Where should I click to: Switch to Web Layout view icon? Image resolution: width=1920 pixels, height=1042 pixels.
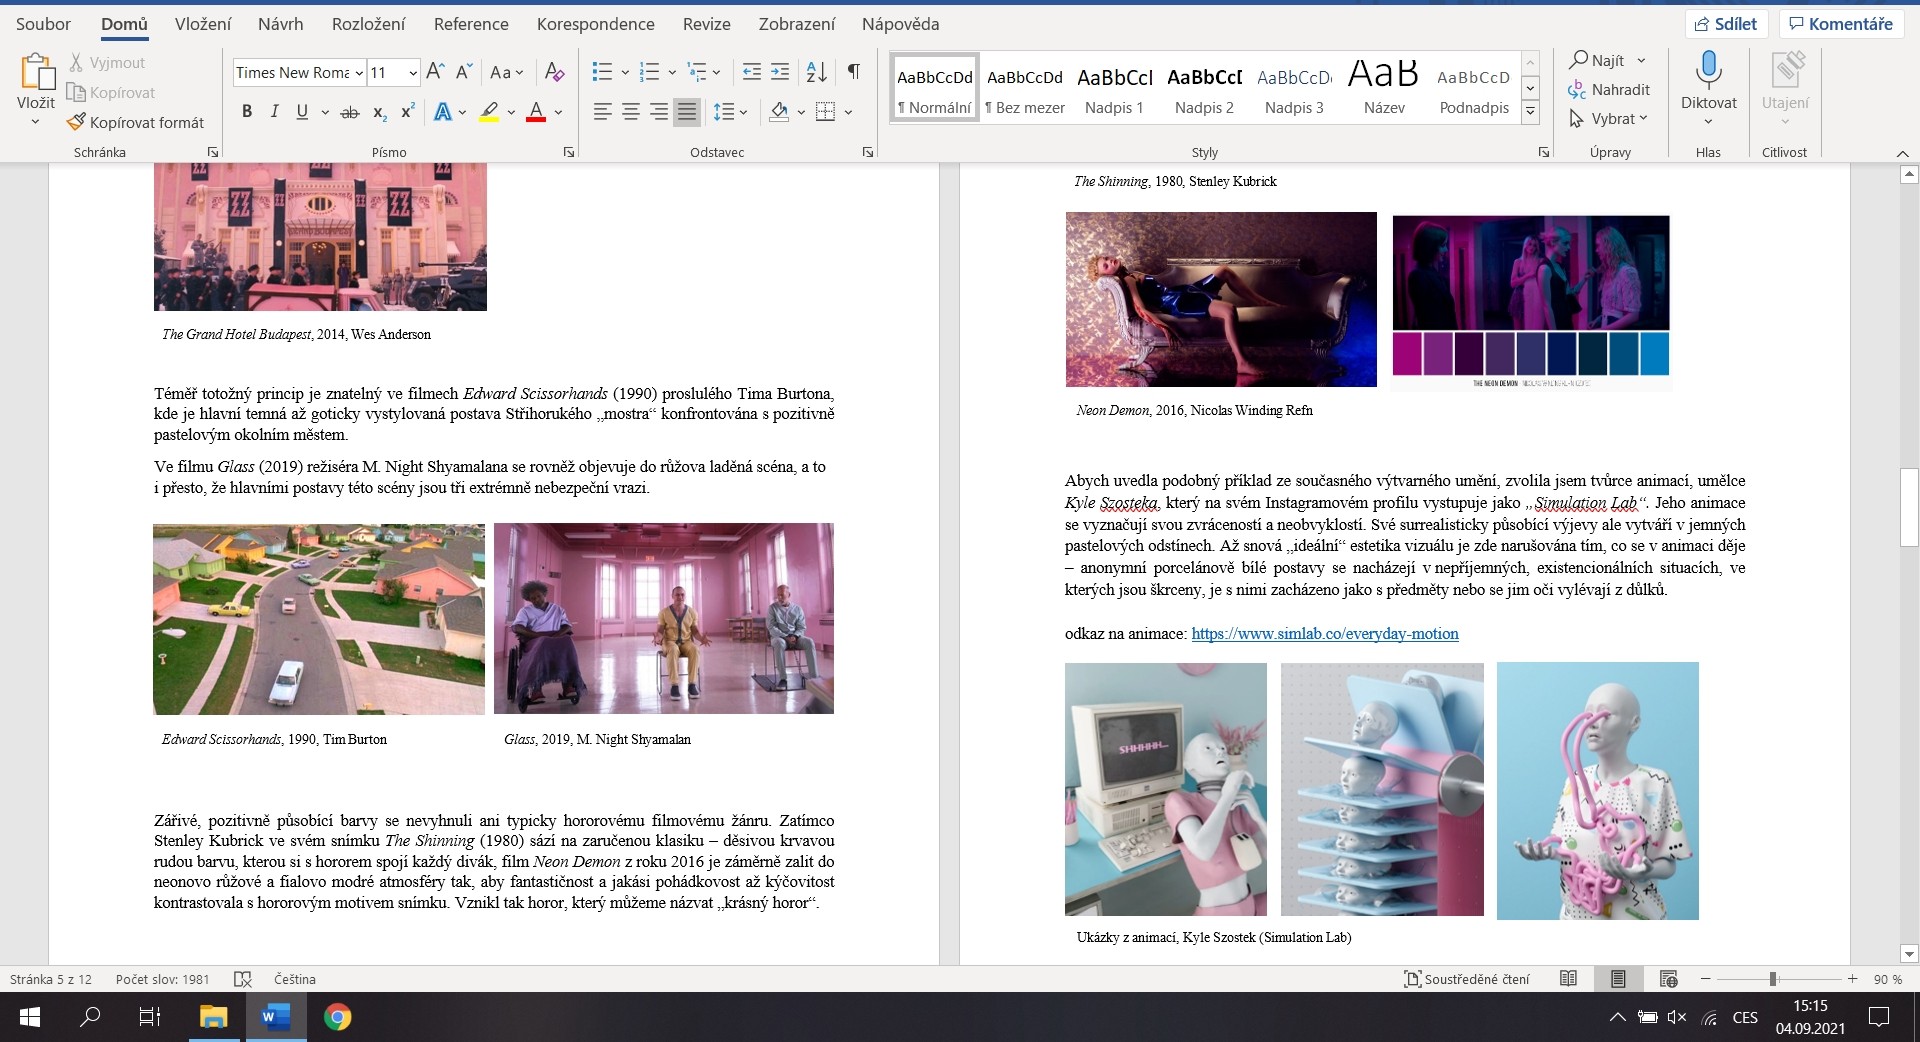(x=1668, y=979)
